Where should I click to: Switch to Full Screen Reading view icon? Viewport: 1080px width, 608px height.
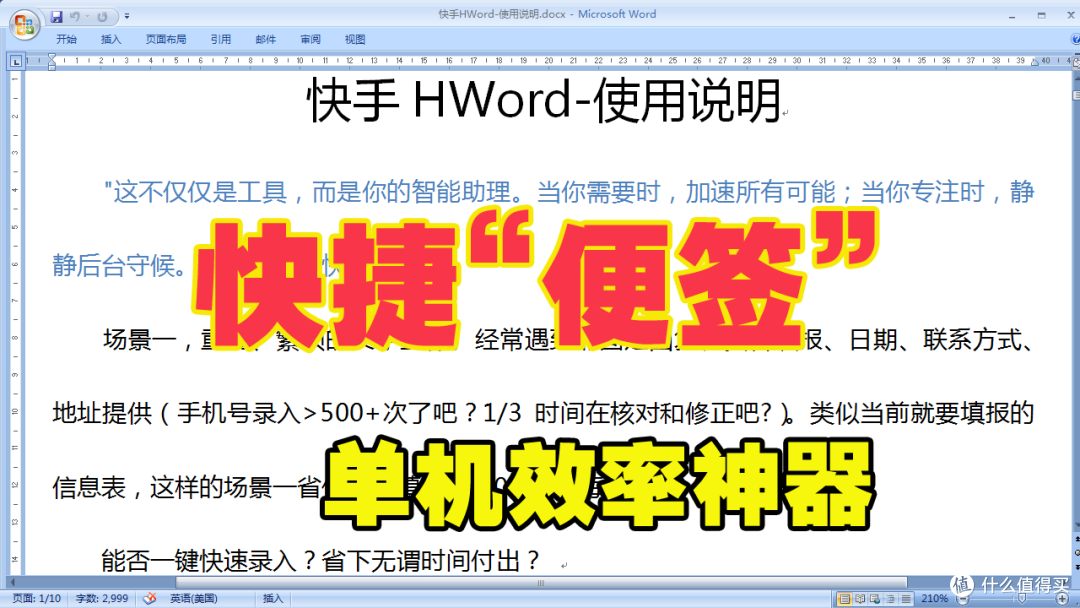pos(860,599)
